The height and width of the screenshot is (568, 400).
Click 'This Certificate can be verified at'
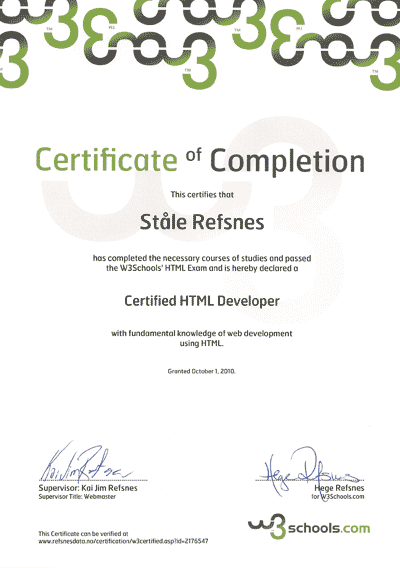point(83,534)
